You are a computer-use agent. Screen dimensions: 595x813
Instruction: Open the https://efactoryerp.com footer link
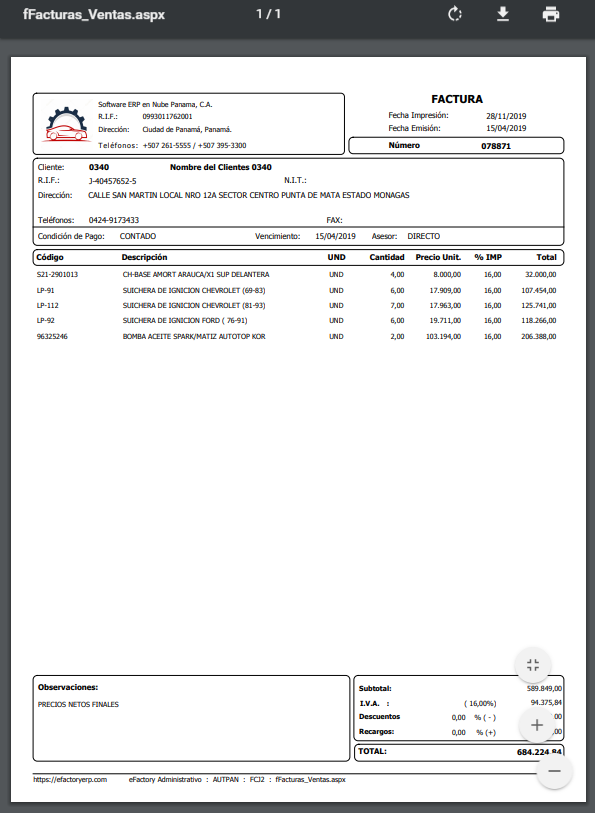coord(70,779)
